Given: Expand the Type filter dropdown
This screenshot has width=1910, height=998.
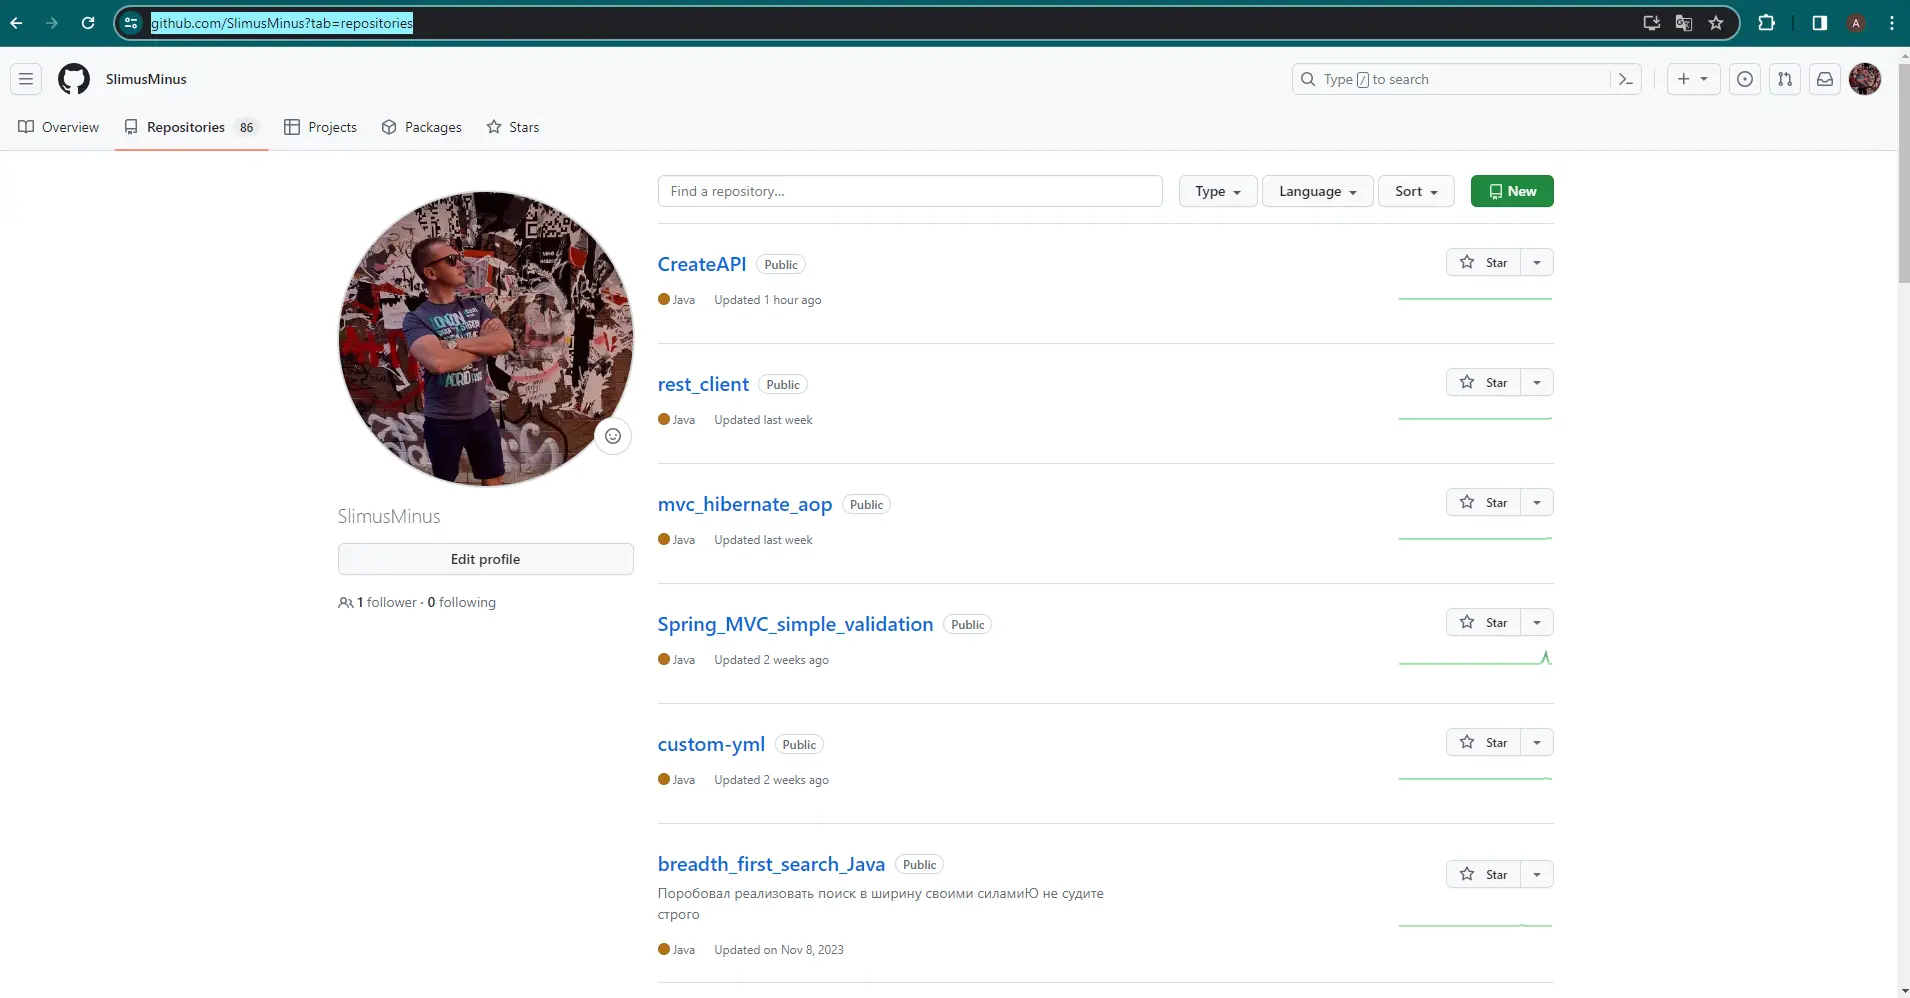Looking at the screenshot, I should (1217, 191).
